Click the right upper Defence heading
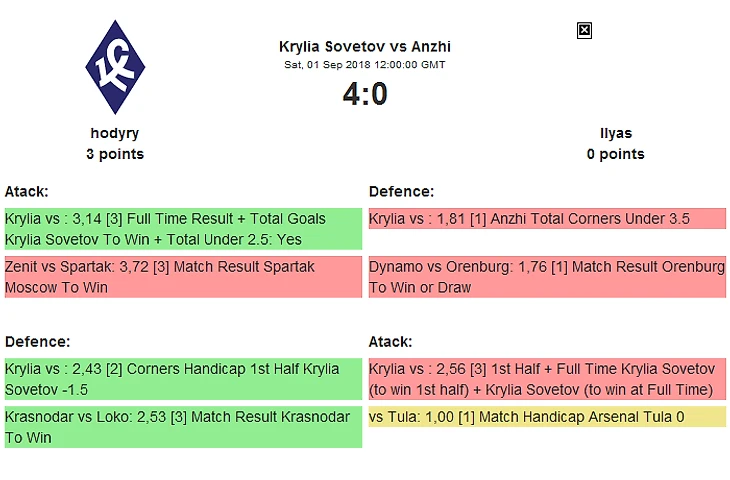The width and height of the screenshot is (730, 480). click(401, 191)
